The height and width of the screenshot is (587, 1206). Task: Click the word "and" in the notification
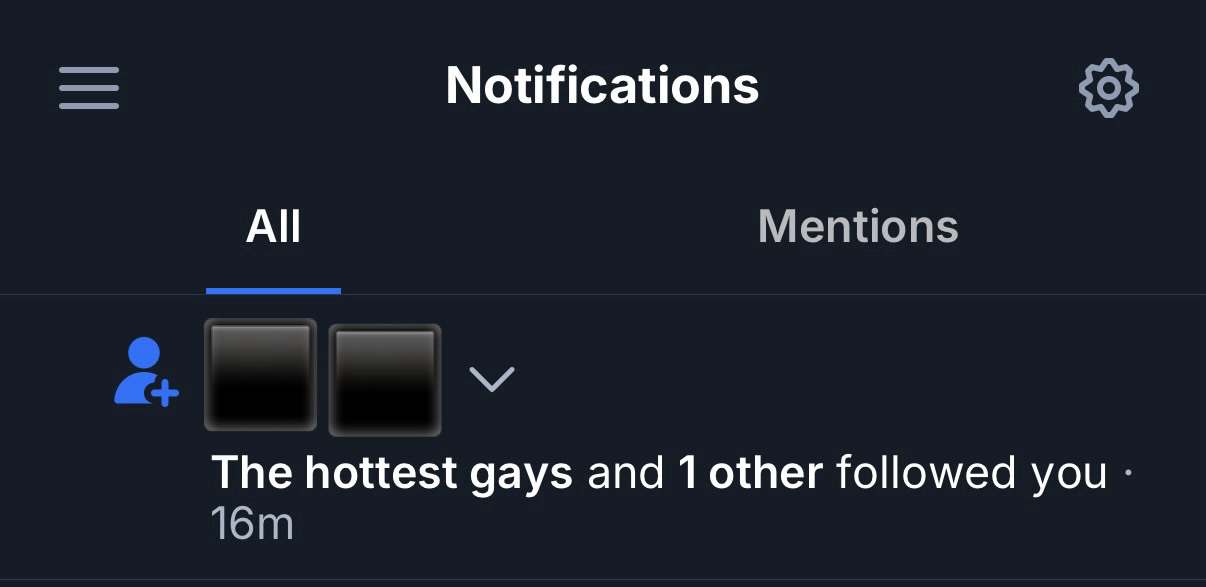coord(625,472)
